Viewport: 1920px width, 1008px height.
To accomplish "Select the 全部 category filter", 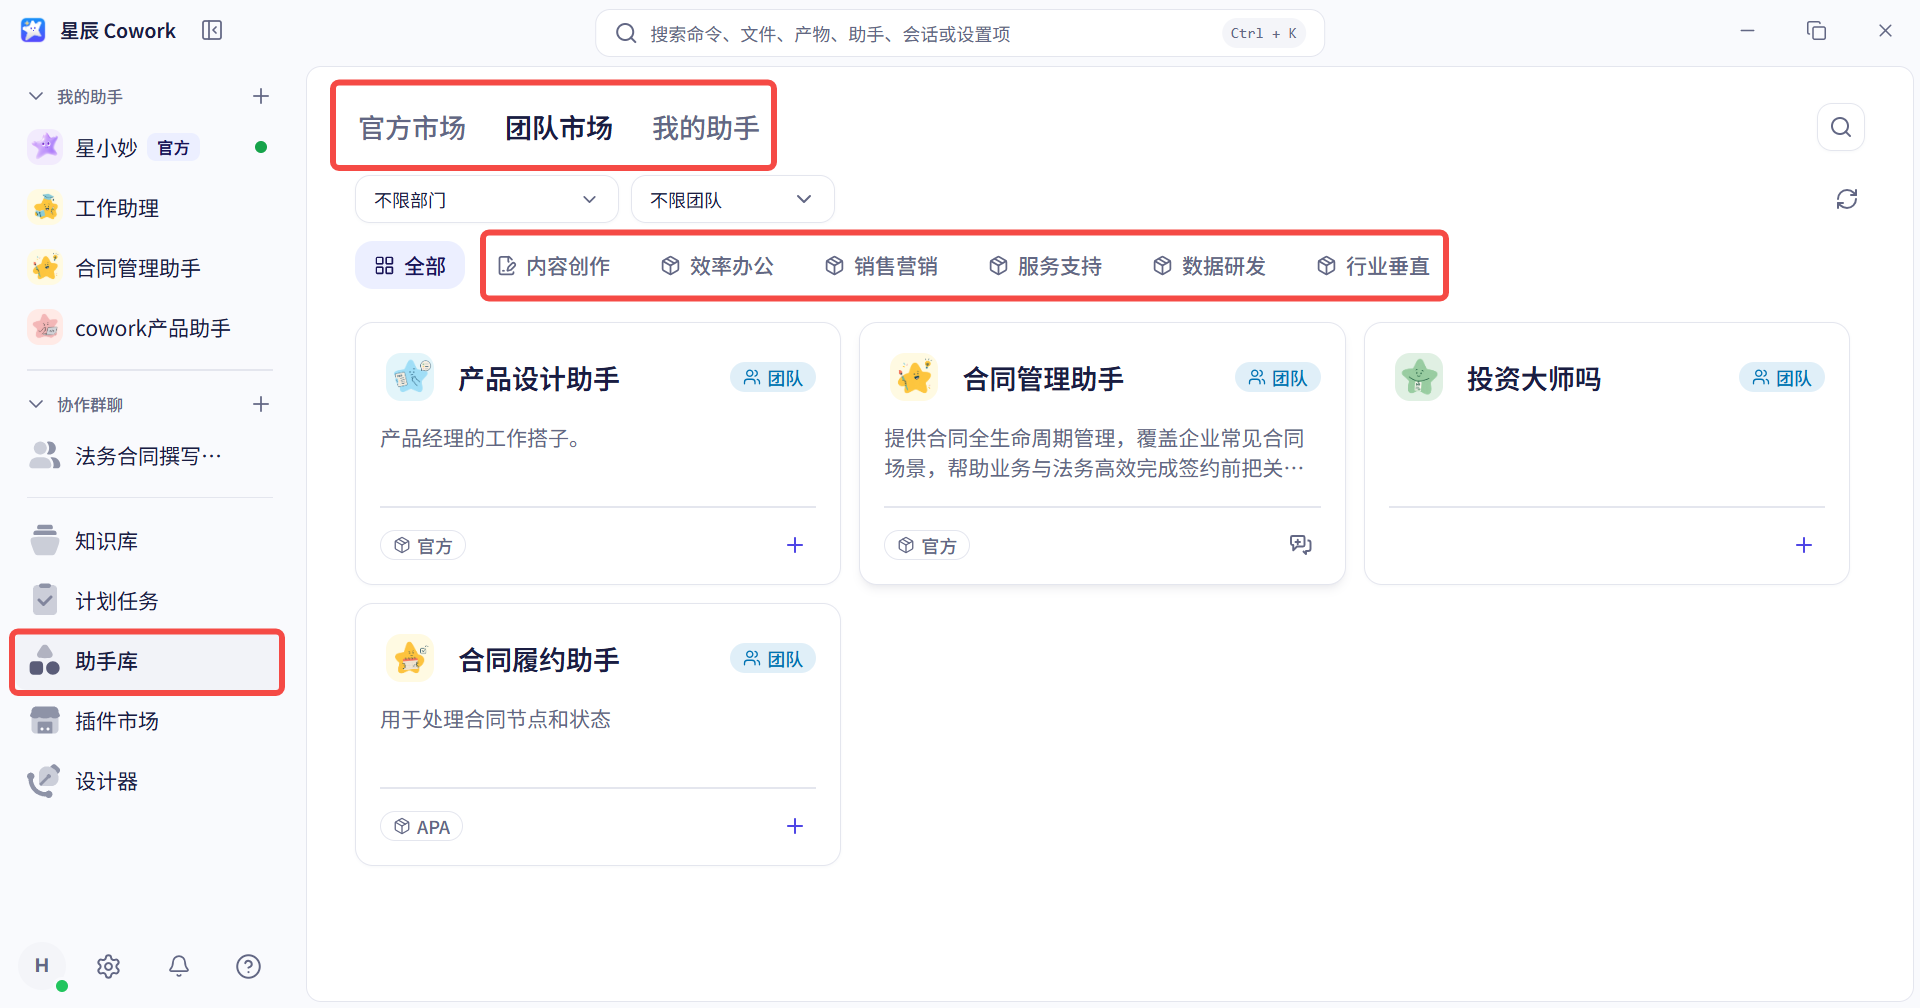I will 410,266.
